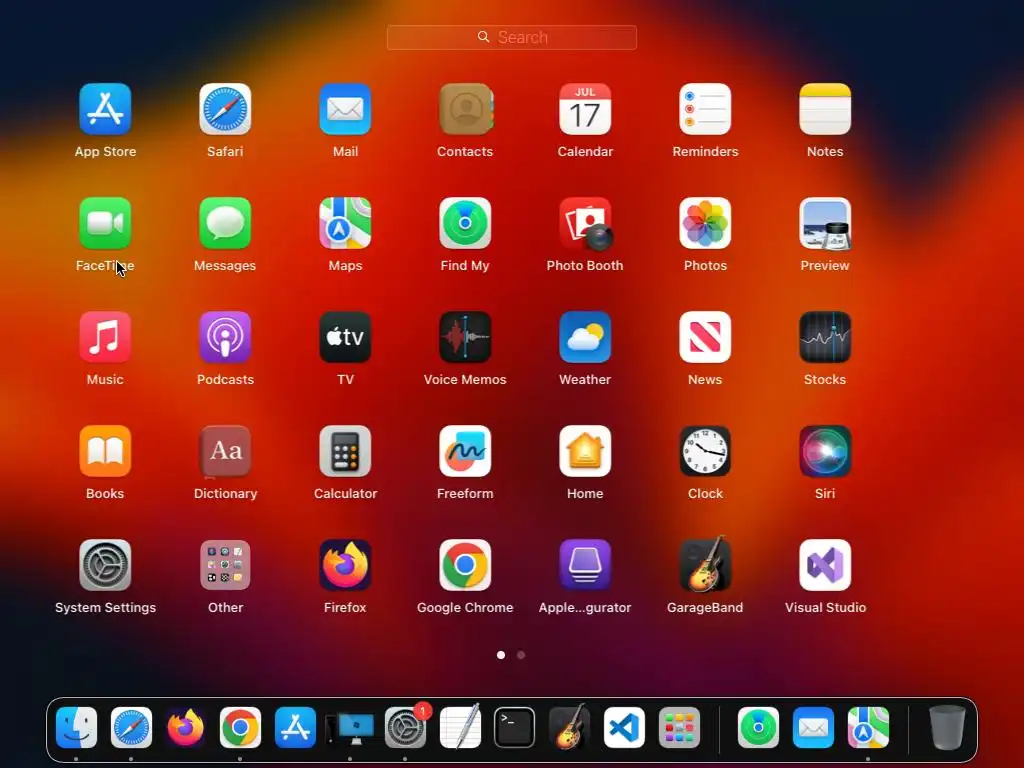Expand the Other apps folder
Image resolution: width=1024 pixels, height=768 pixels.
[x=225, y=566]
